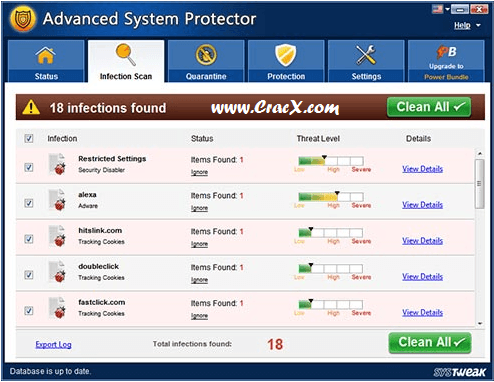Click 'Total infections found:' label
494x382 pixels.
[192, 344]
